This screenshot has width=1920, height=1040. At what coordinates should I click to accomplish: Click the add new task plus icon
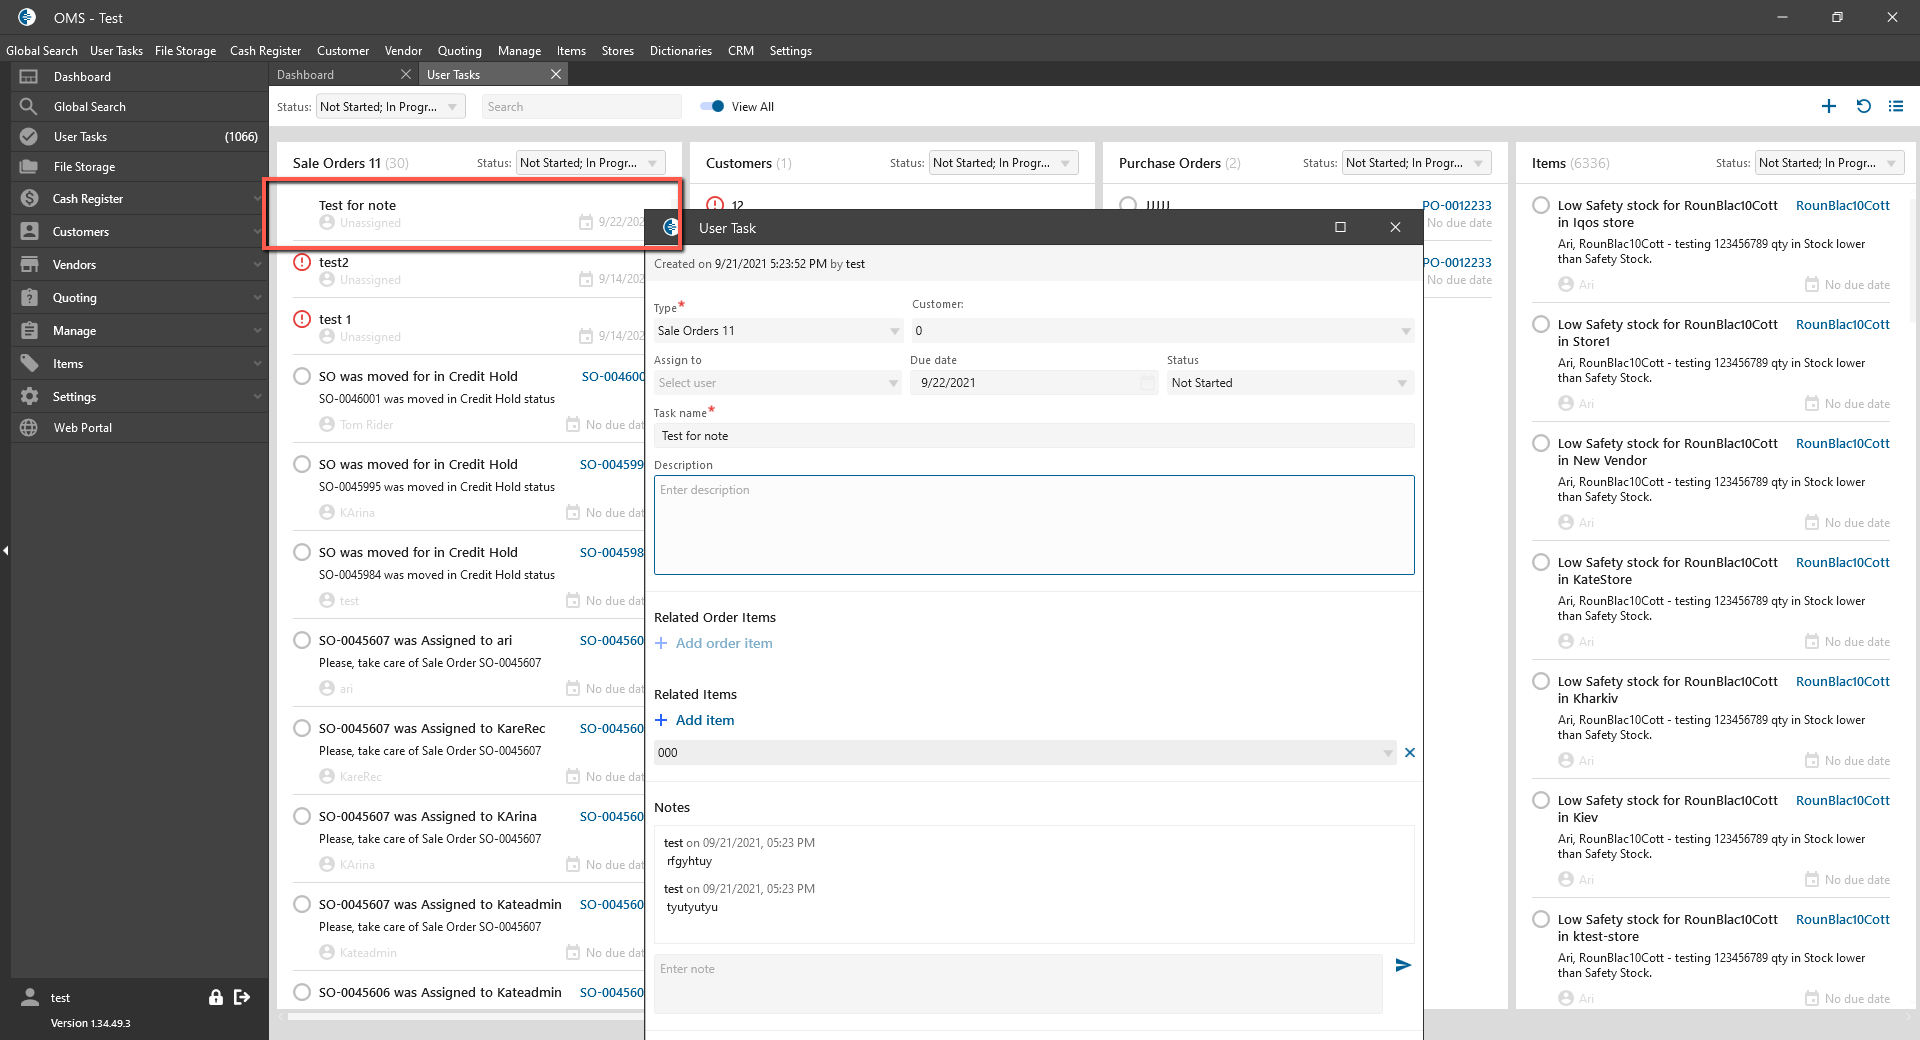[x=1828, y=106]
